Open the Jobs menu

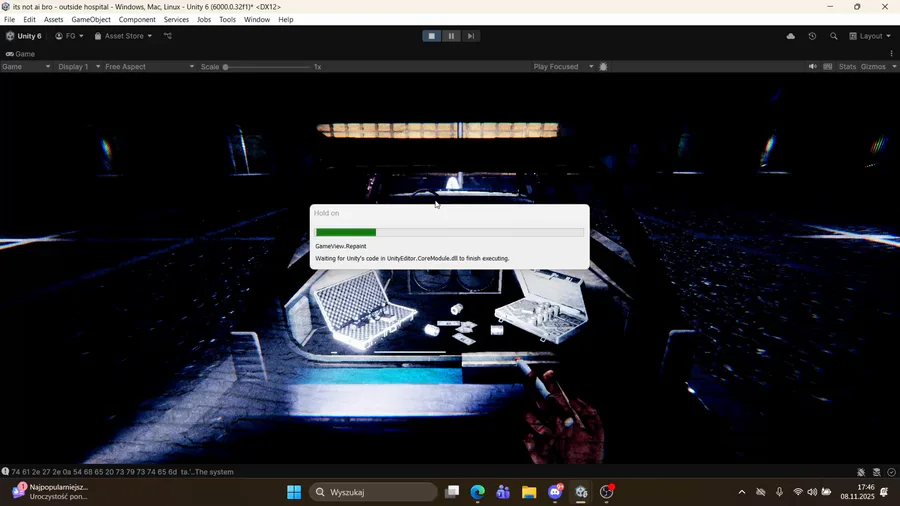click(x=204, y=20)
